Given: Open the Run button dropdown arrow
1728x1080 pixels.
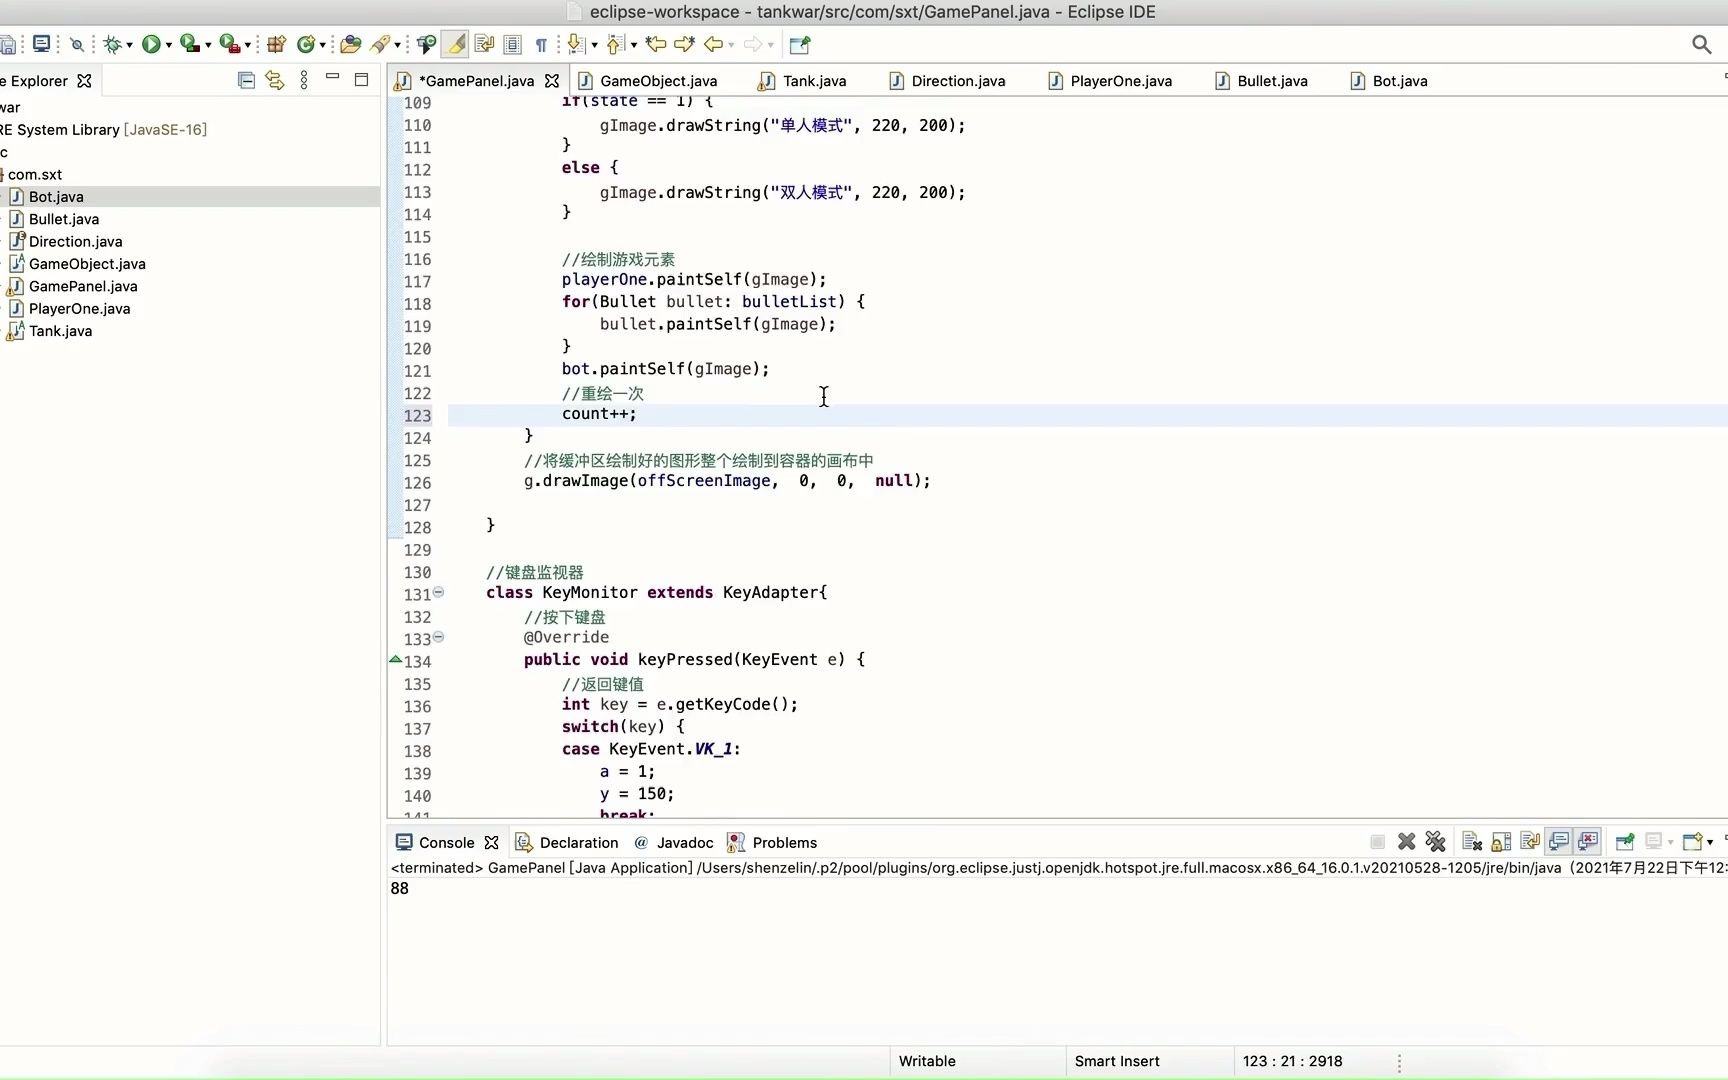Looking at the screenshot, I should (x=168, y=45).
